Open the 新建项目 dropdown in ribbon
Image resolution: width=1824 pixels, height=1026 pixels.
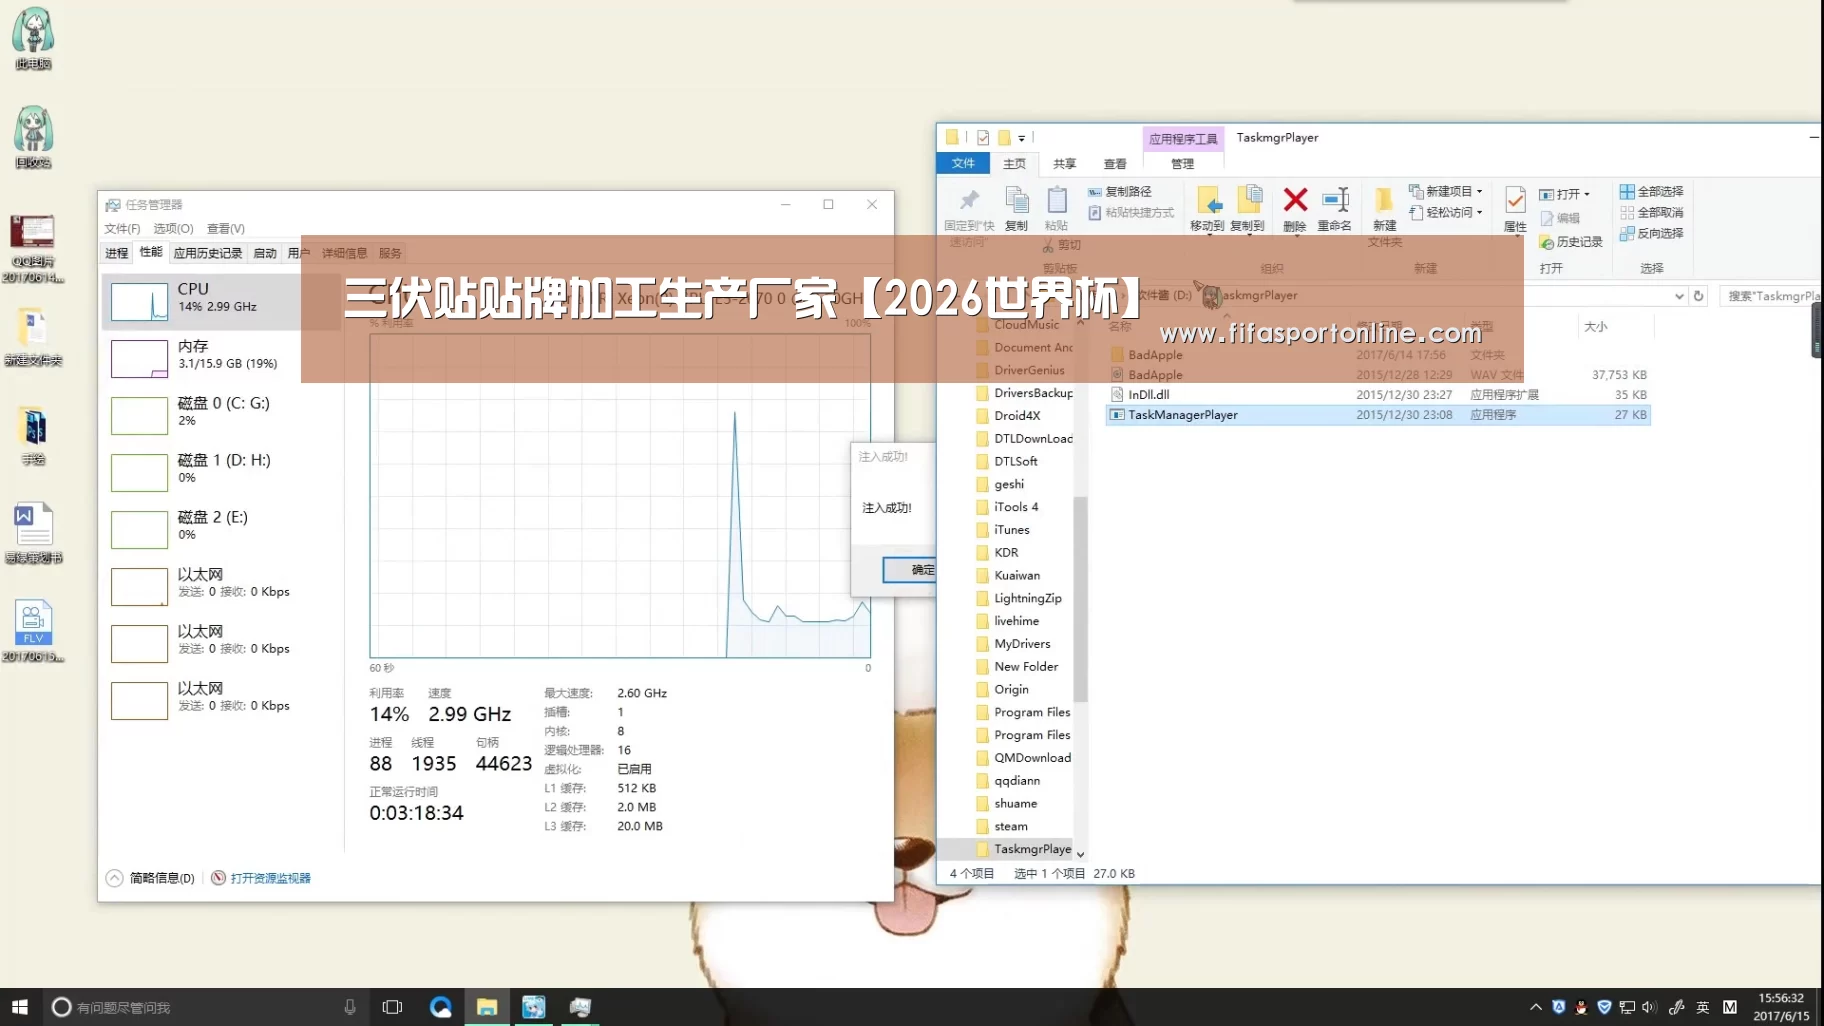coord(1445,191)
